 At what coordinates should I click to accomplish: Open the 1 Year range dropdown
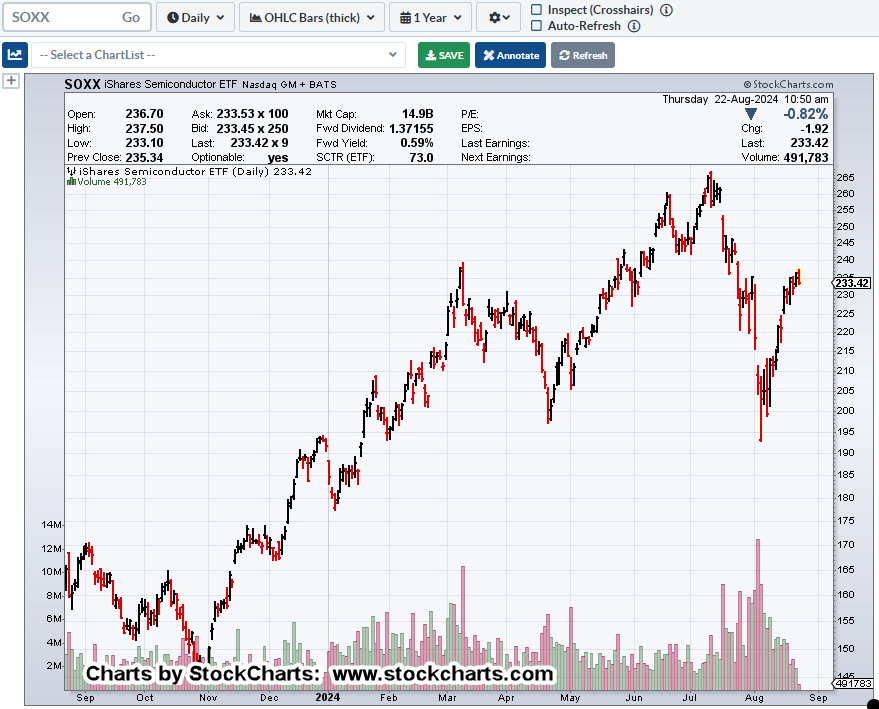point(430,17)
